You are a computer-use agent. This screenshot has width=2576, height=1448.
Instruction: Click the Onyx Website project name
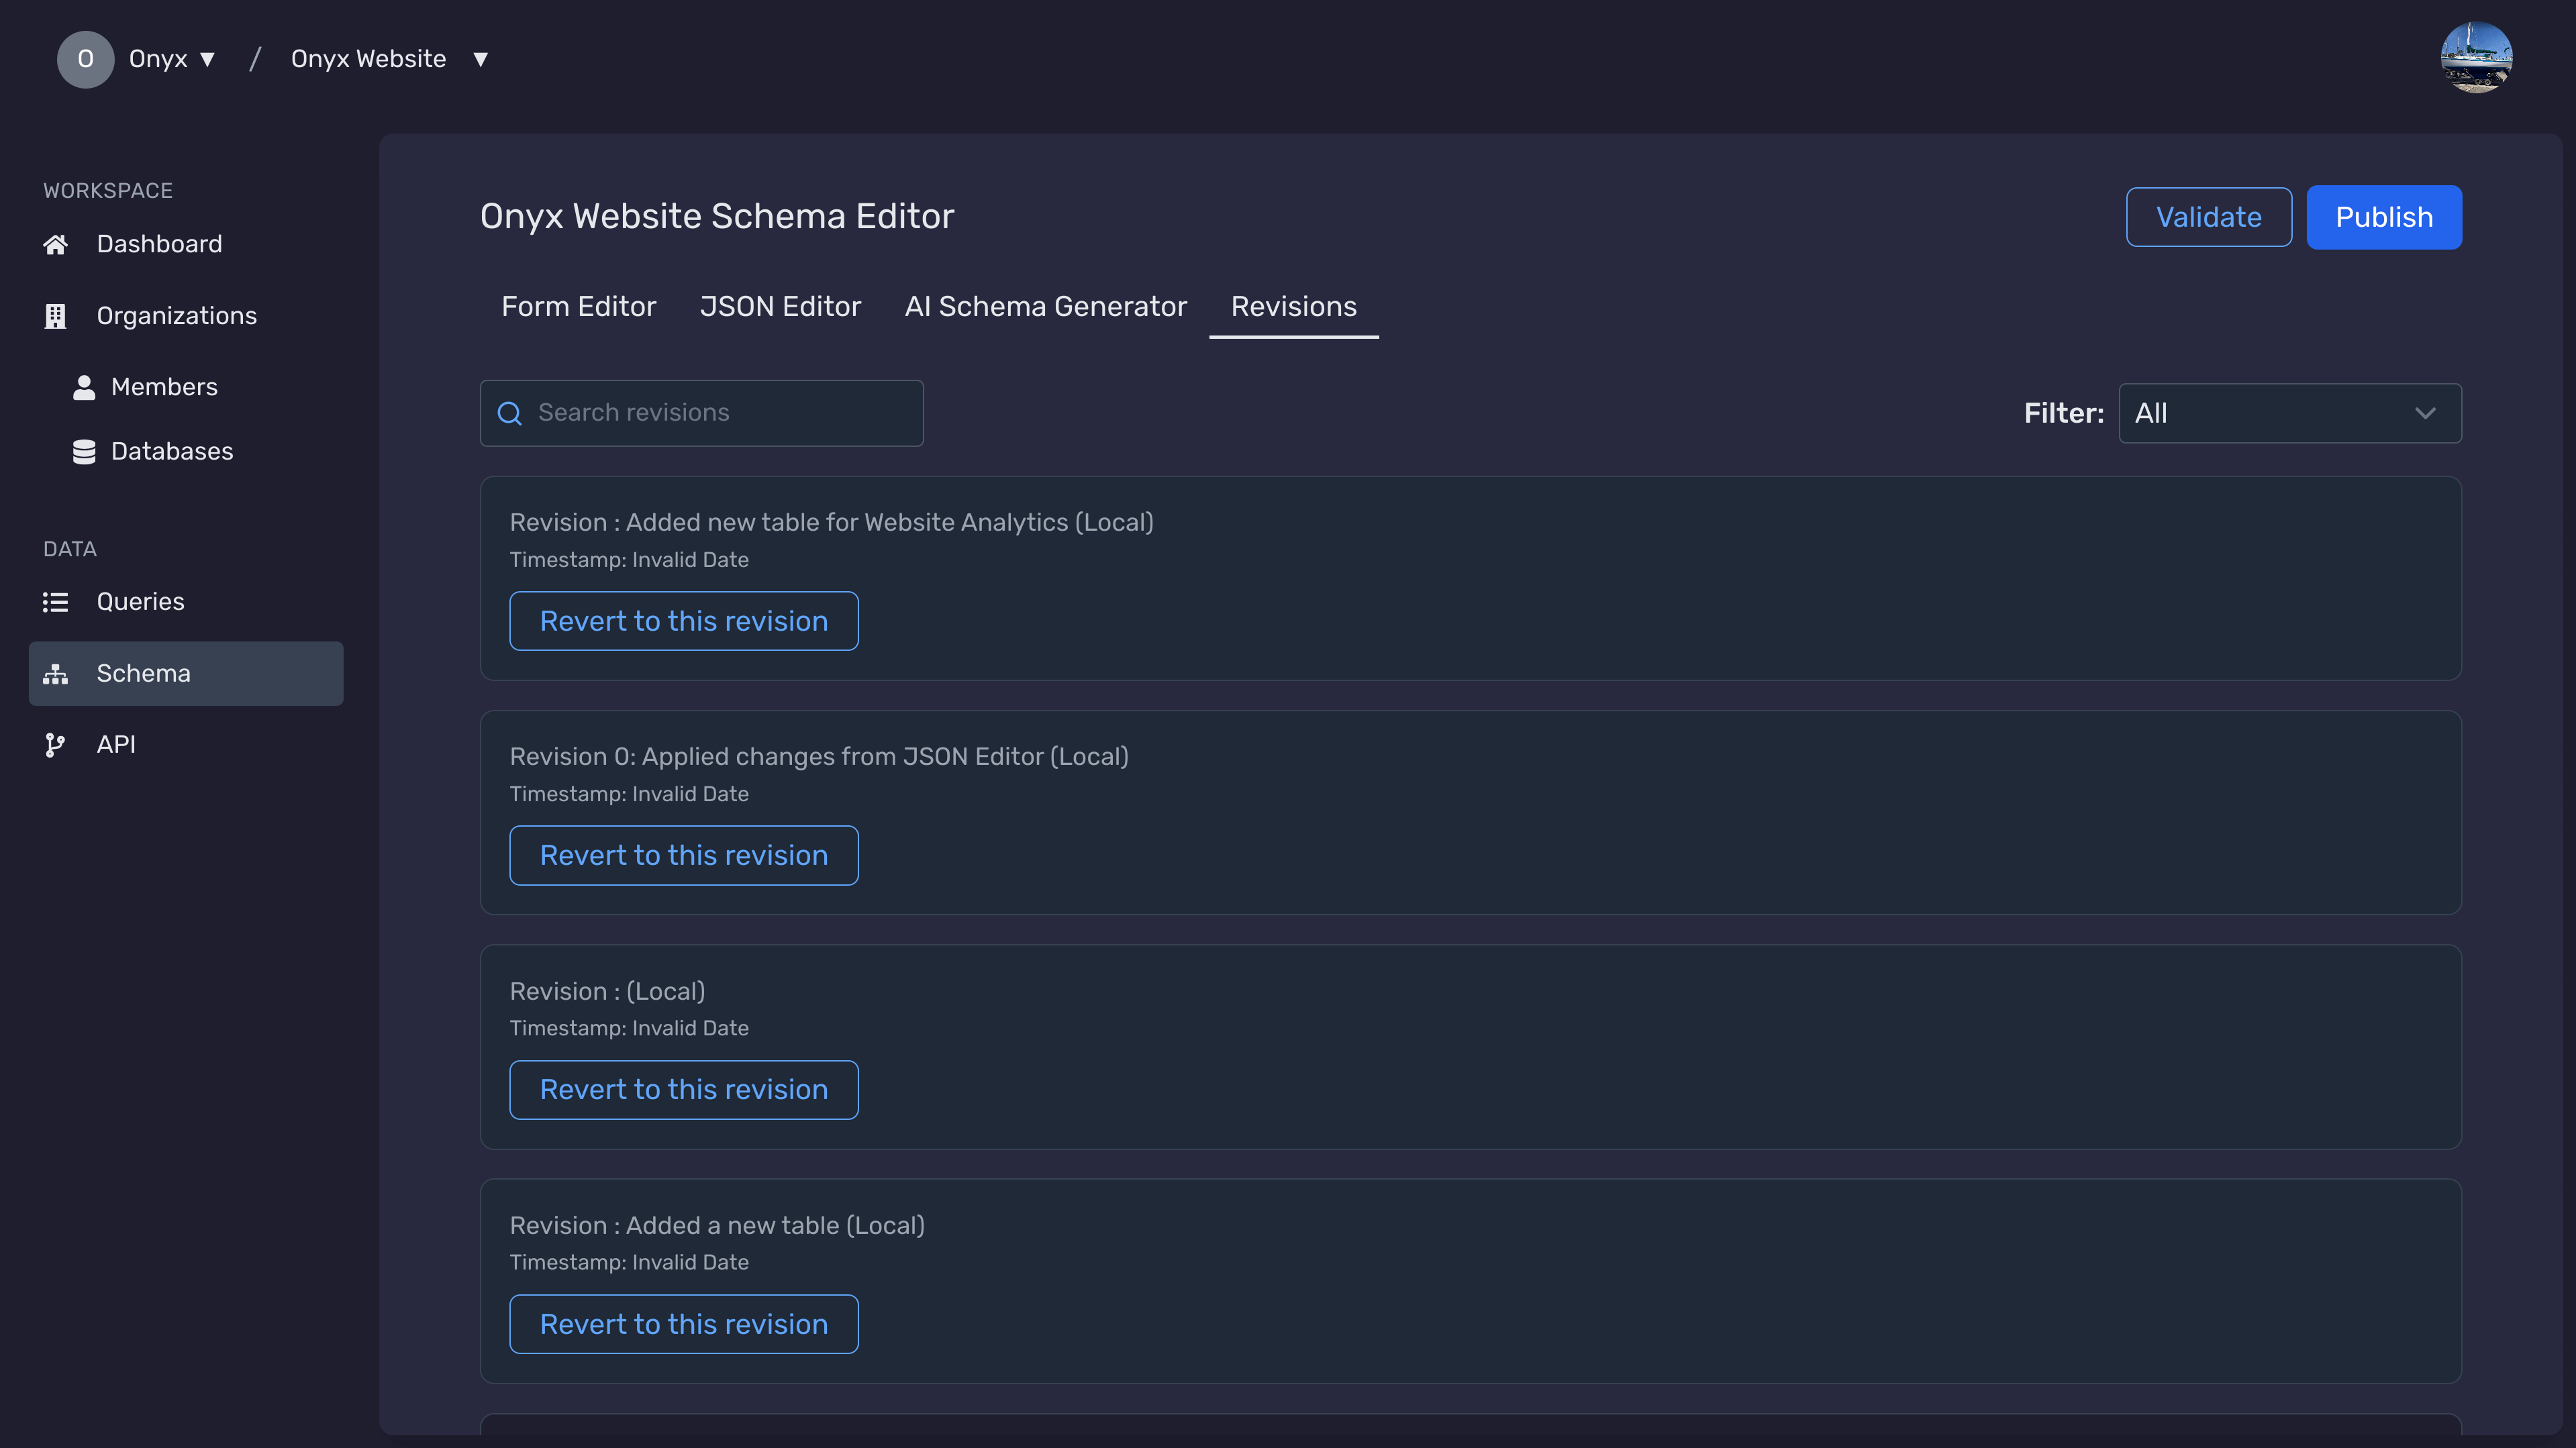(x=368, y=59)
